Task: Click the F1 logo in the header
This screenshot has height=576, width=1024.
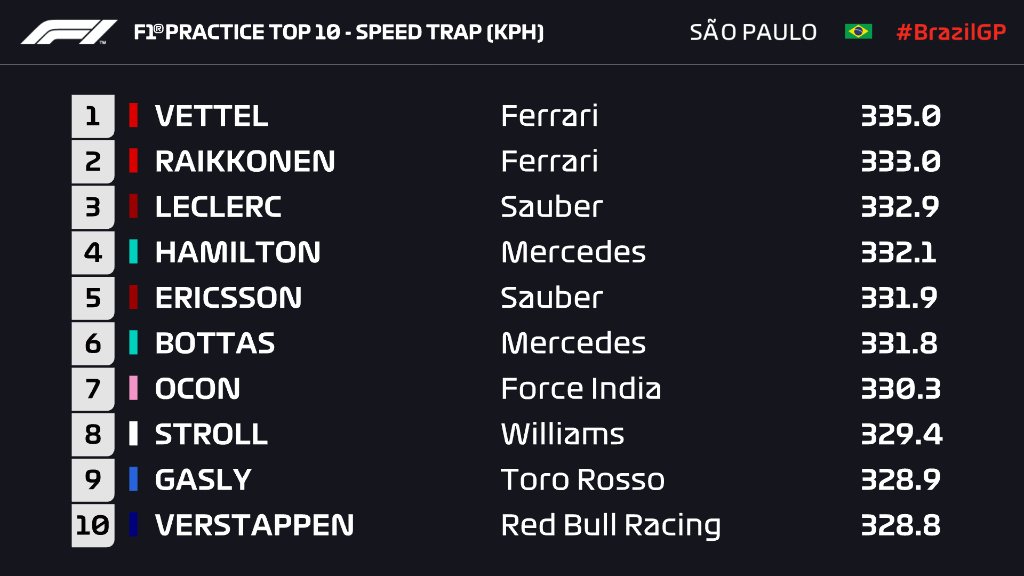Action: (x=69, y=32)
